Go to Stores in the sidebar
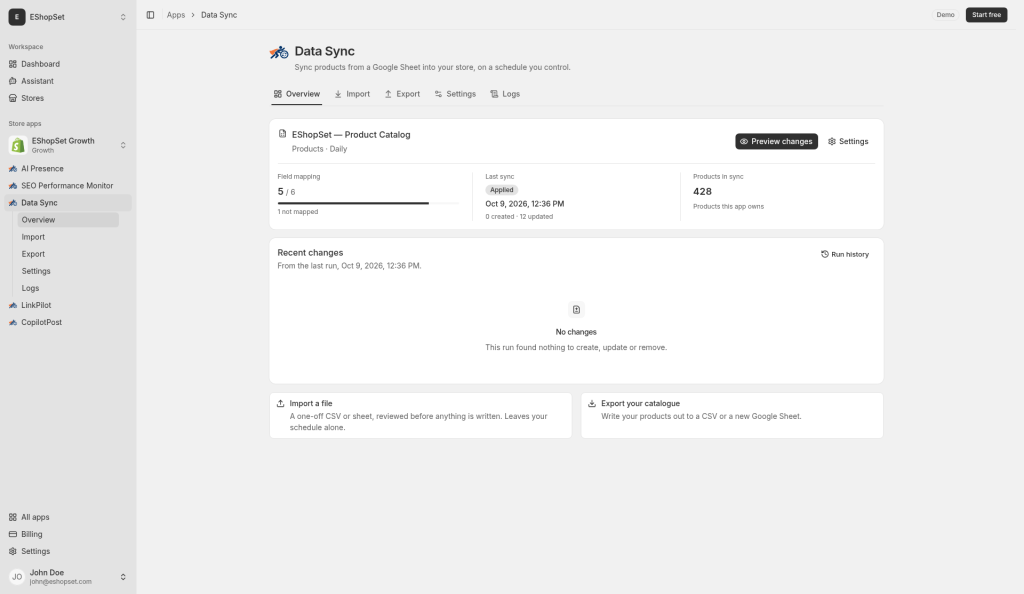This screenshot has width=1024, height=594. tap(68, 98)
